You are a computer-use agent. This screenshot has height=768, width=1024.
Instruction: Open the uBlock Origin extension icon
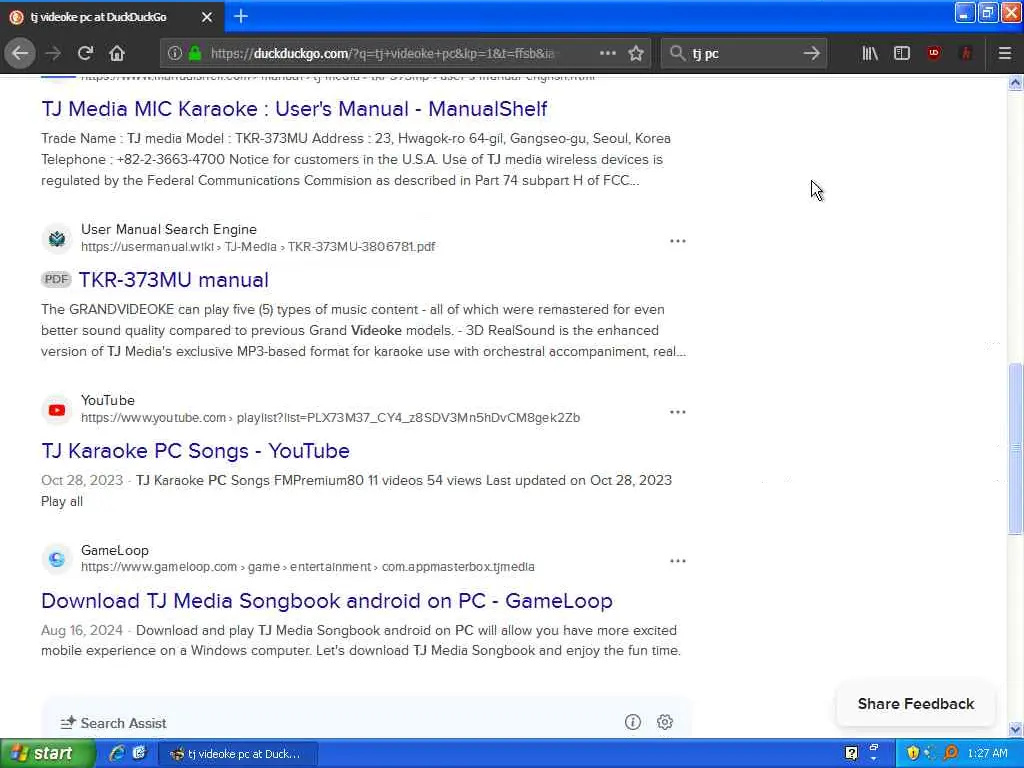tap(934, 53)
